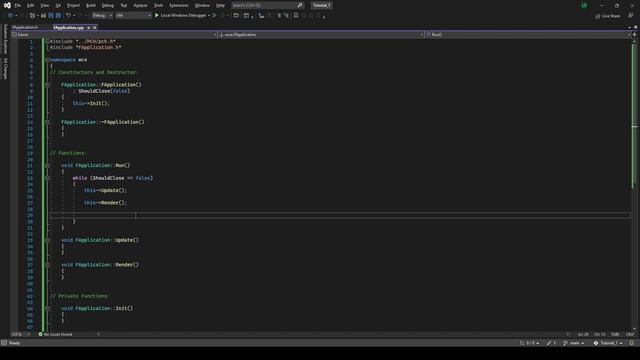Click the CRLF line ending indicator

point(630,334)
